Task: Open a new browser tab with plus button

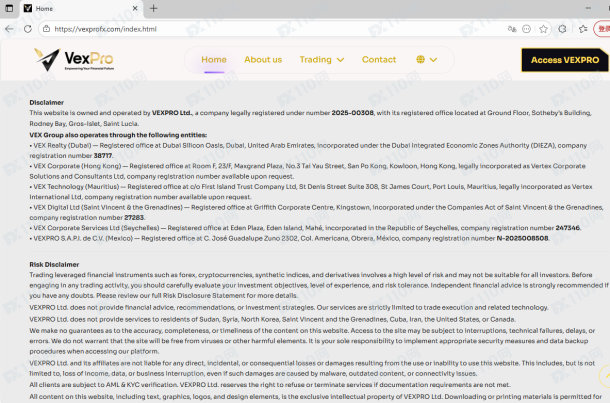Action: (x=153, y=8)
